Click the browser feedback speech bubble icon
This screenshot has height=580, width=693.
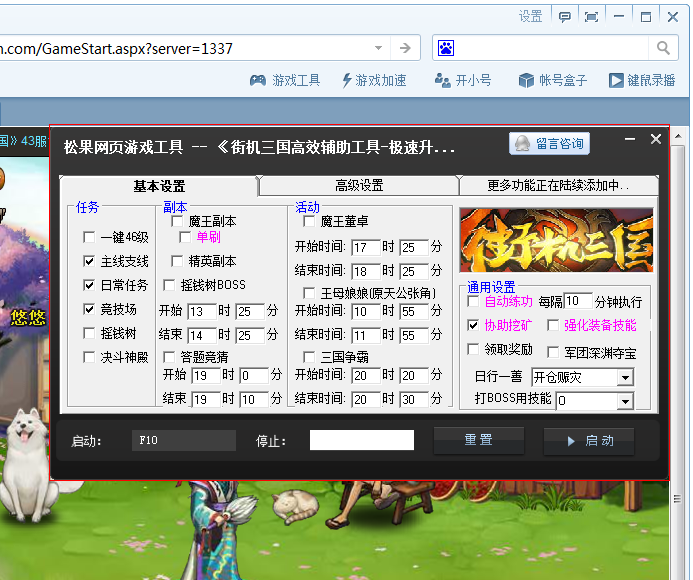coord(565,17)
